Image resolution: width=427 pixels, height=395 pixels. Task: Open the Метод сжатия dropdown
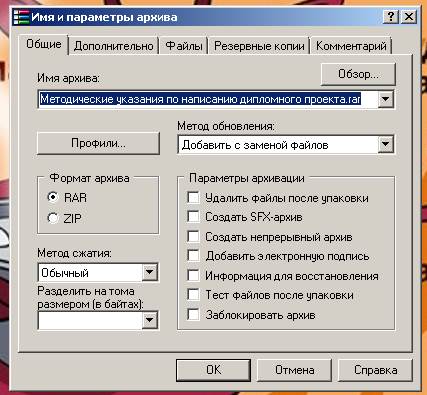pos(150,272)
